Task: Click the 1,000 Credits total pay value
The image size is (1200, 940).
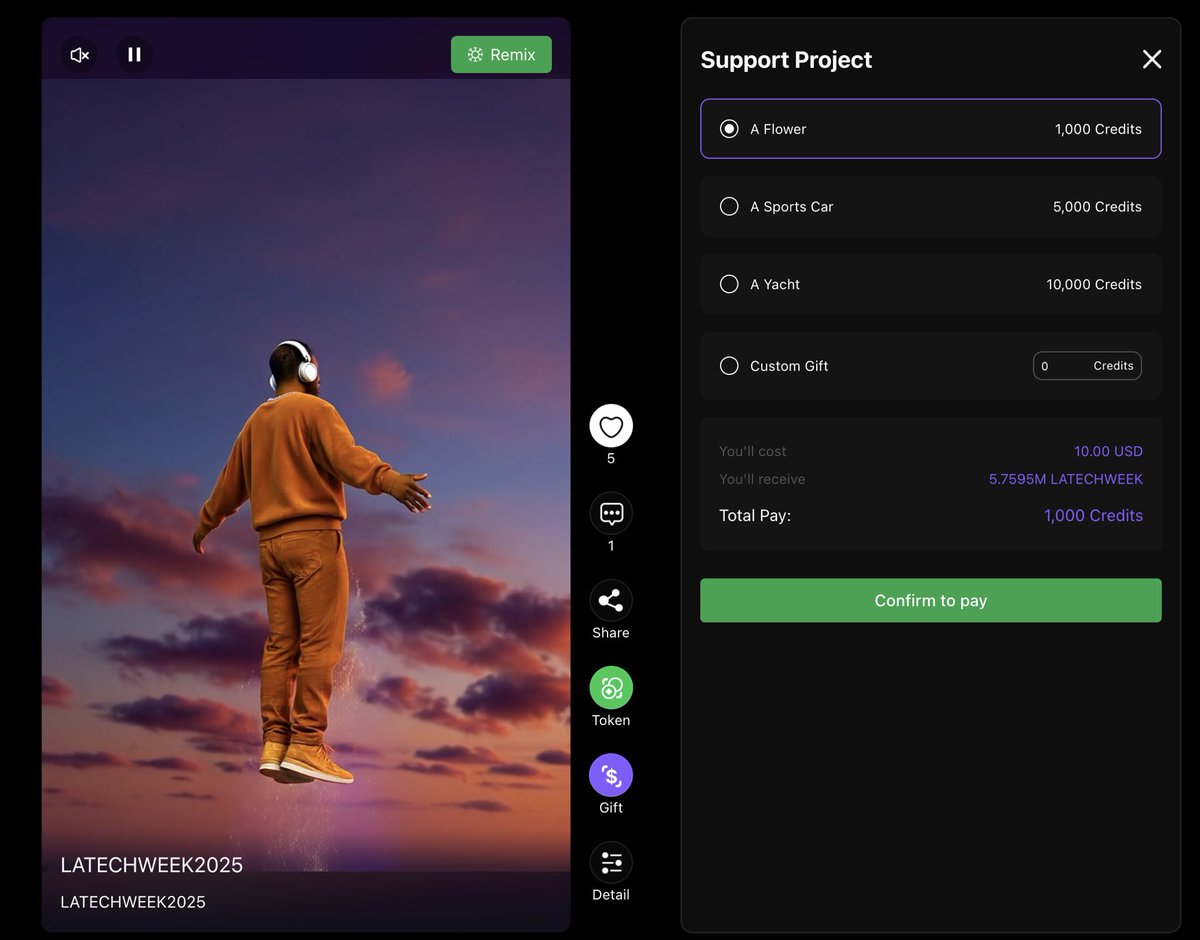Action: tap(1093, 515)
